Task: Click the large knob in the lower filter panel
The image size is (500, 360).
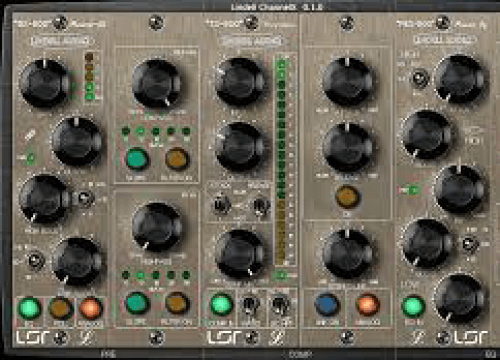Action: tap(157, 227)
